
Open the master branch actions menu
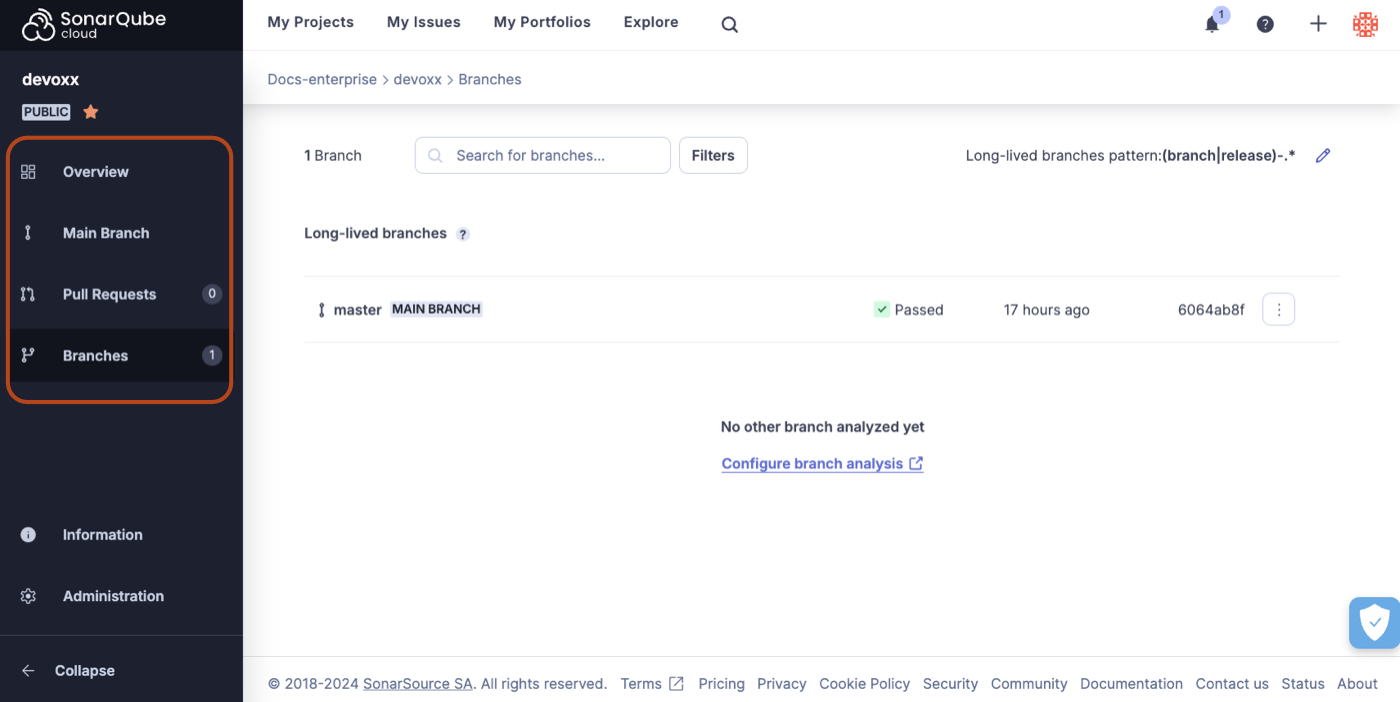point(1278,310)
